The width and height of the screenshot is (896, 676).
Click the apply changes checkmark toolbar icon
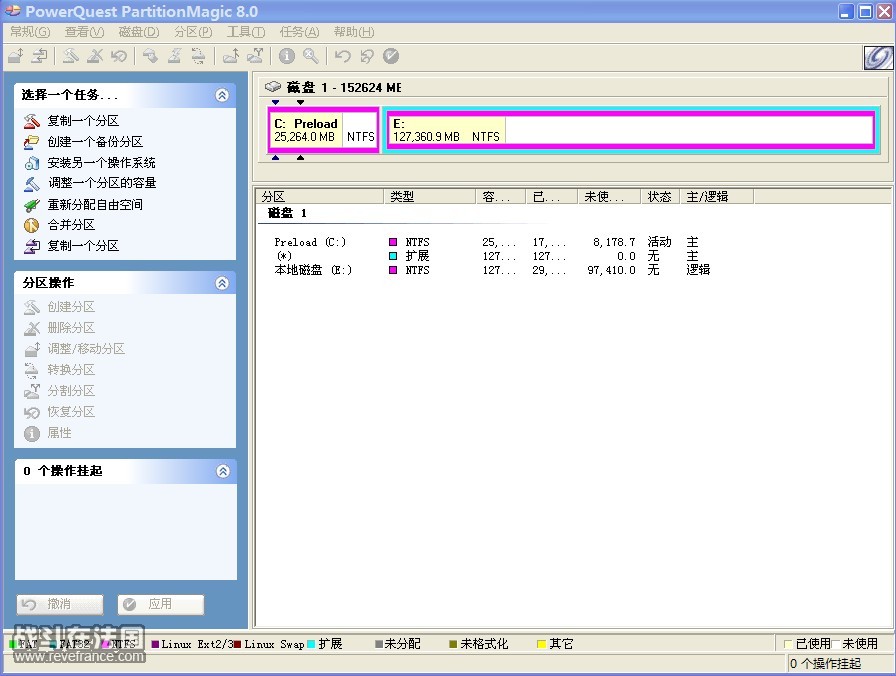tap(391, 56)
